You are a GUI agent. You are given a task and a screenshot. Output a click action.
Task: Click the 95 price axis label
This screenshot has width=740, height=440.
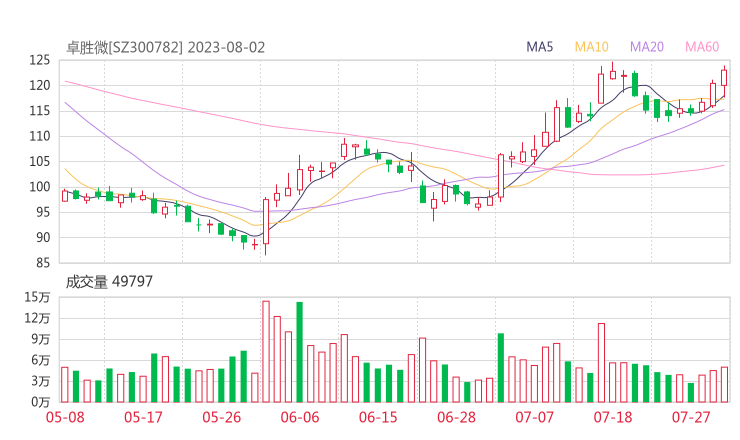(x=43, y=212)
